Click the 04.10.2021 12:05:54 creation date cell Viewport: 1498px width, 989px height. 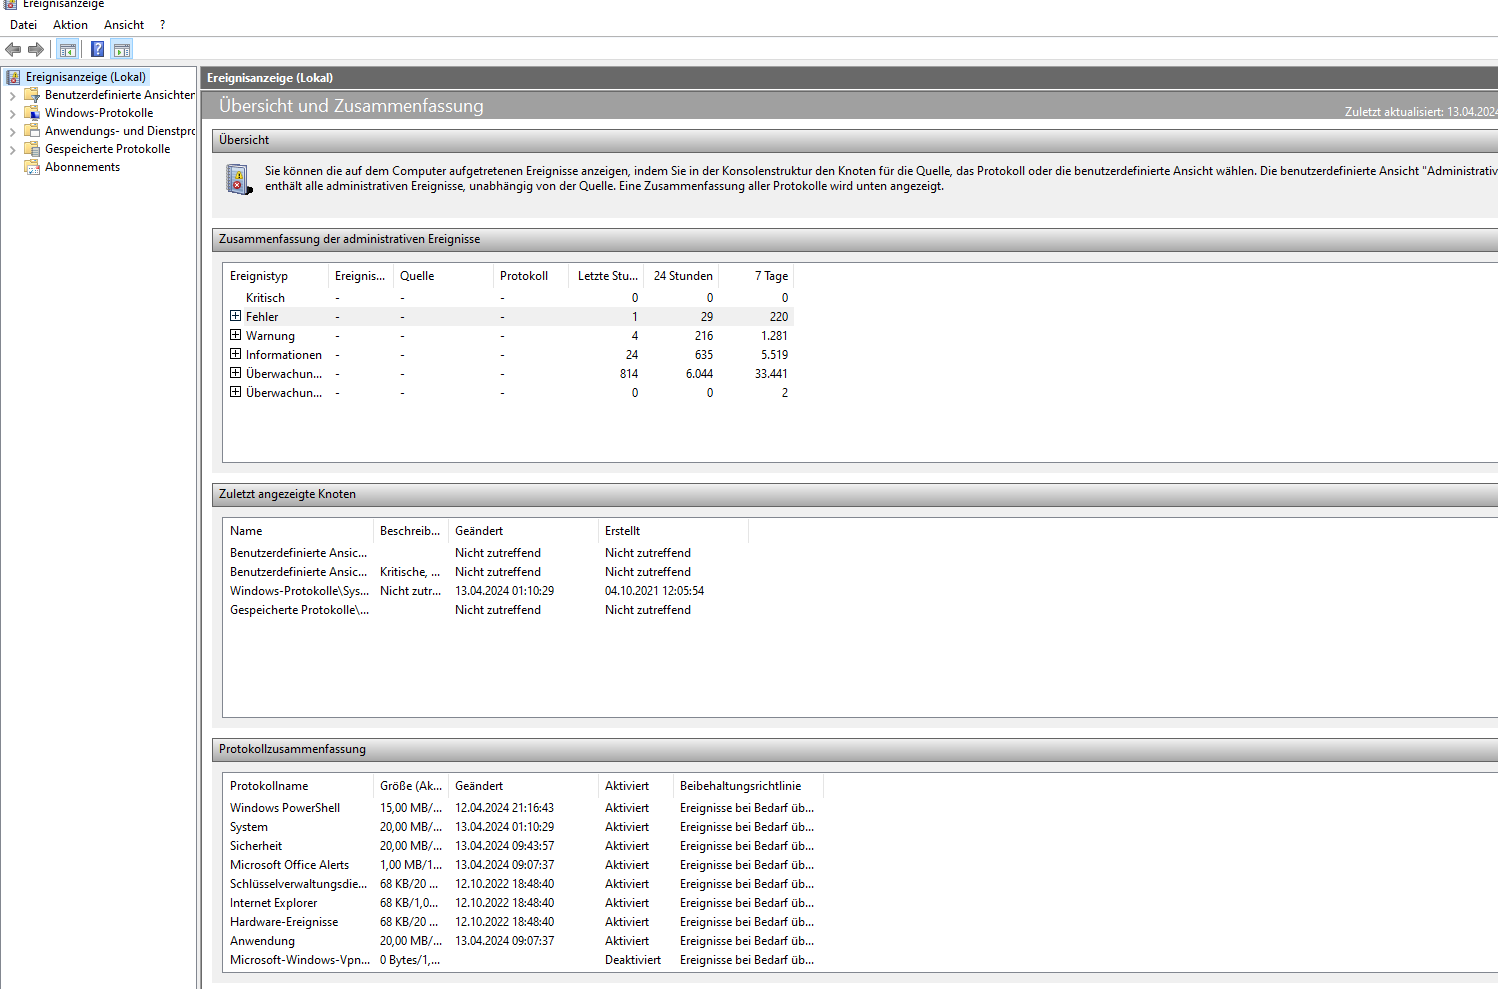click(x=654, y=591)
